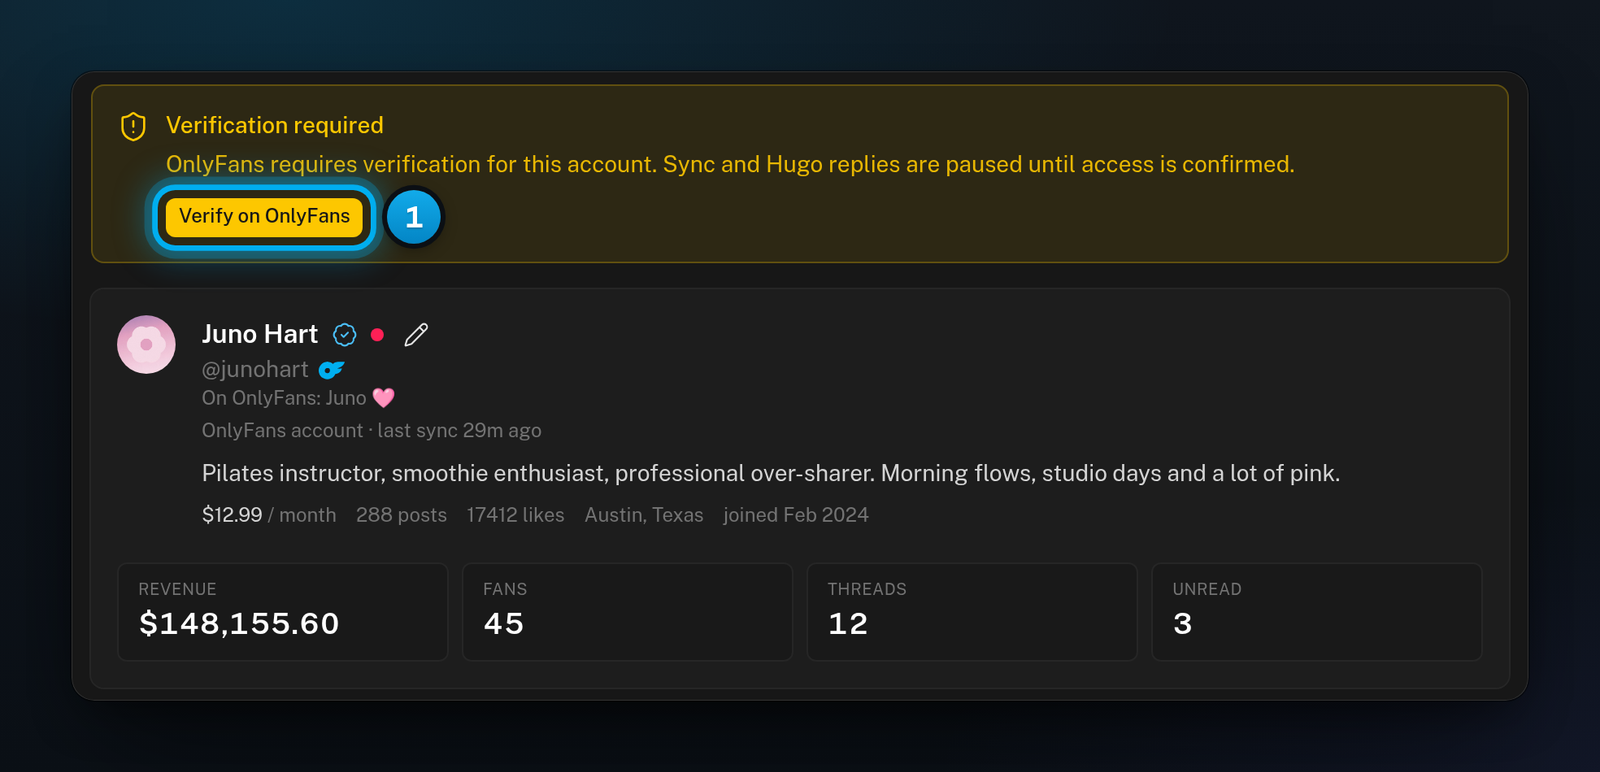Click the OnlyFans logo next to @junohart
This screenshot has height=772, width=1600.
pyautogui.click(x=331, y=370)
